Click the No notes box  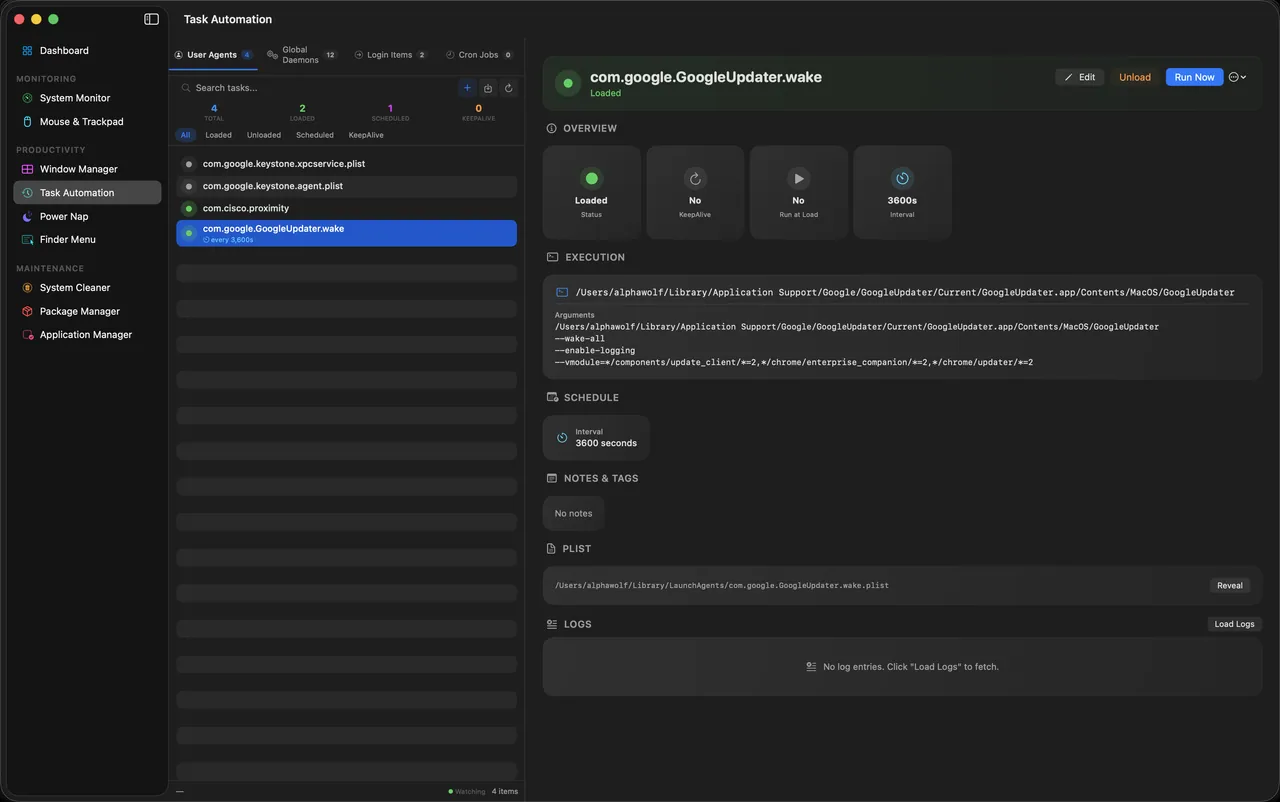(x=573, y=513)
